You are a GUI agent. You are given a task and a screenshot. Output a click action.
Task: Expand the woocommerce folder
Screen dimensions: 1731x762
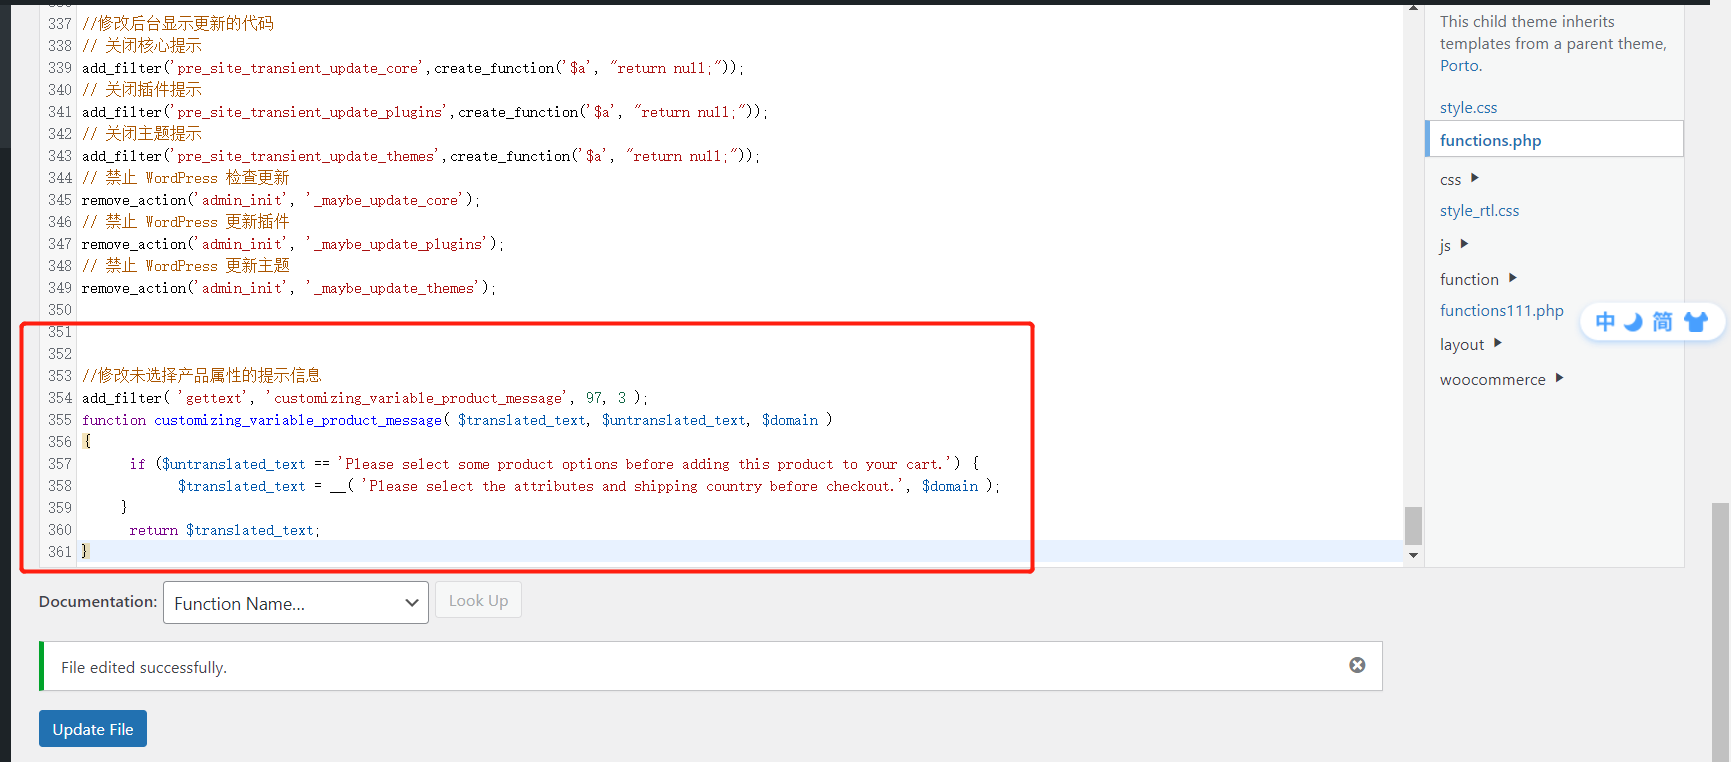(x=1559, y=378)
